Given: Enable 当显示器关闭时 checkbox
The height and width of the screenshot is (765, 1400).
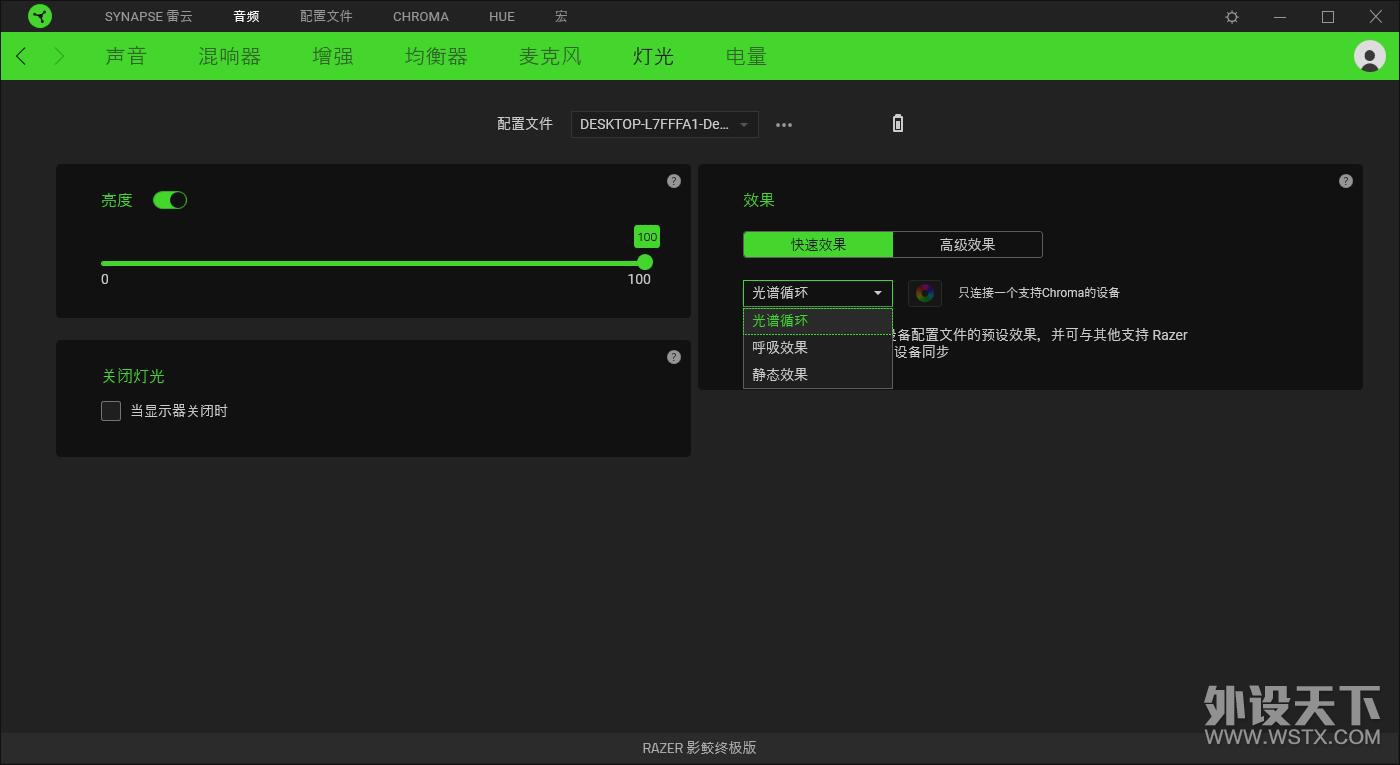Looking at the screenshot, I should [x=111, y=411].
